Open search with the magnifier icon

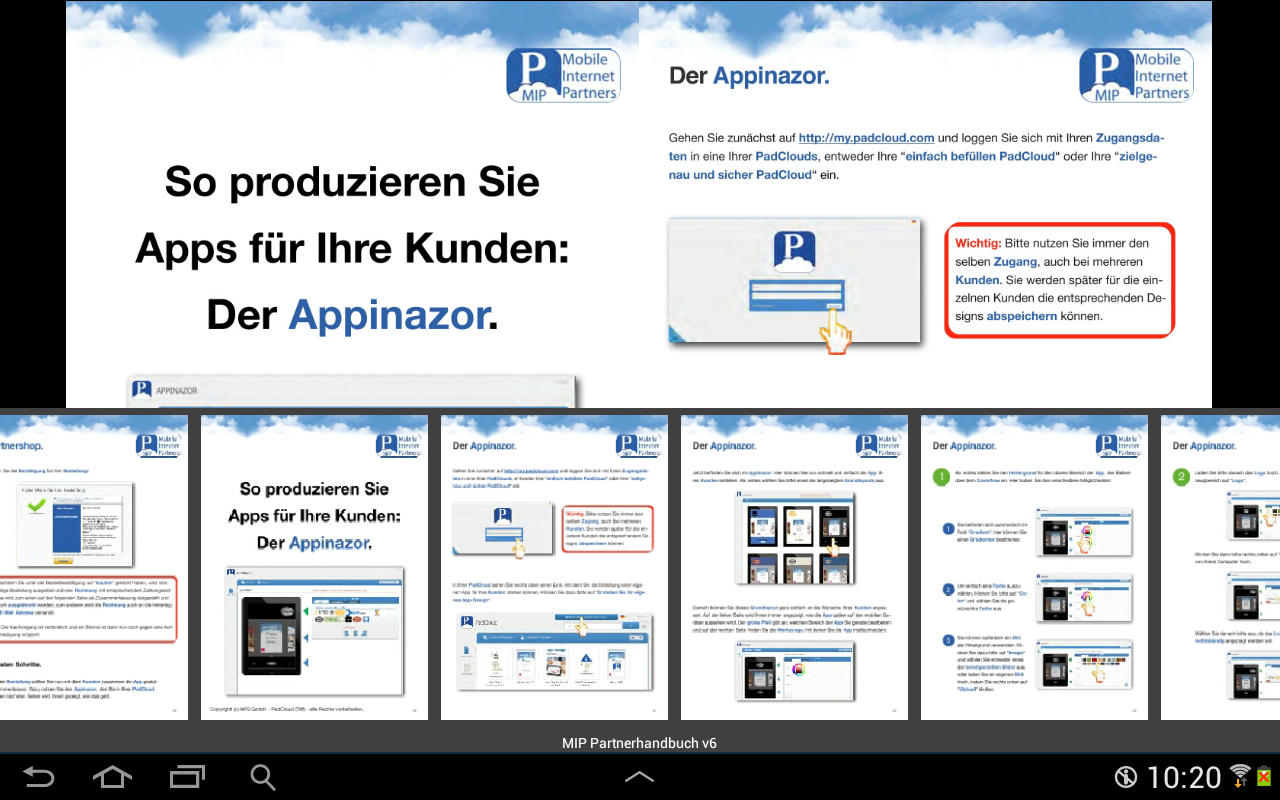(x=262, y=777)
